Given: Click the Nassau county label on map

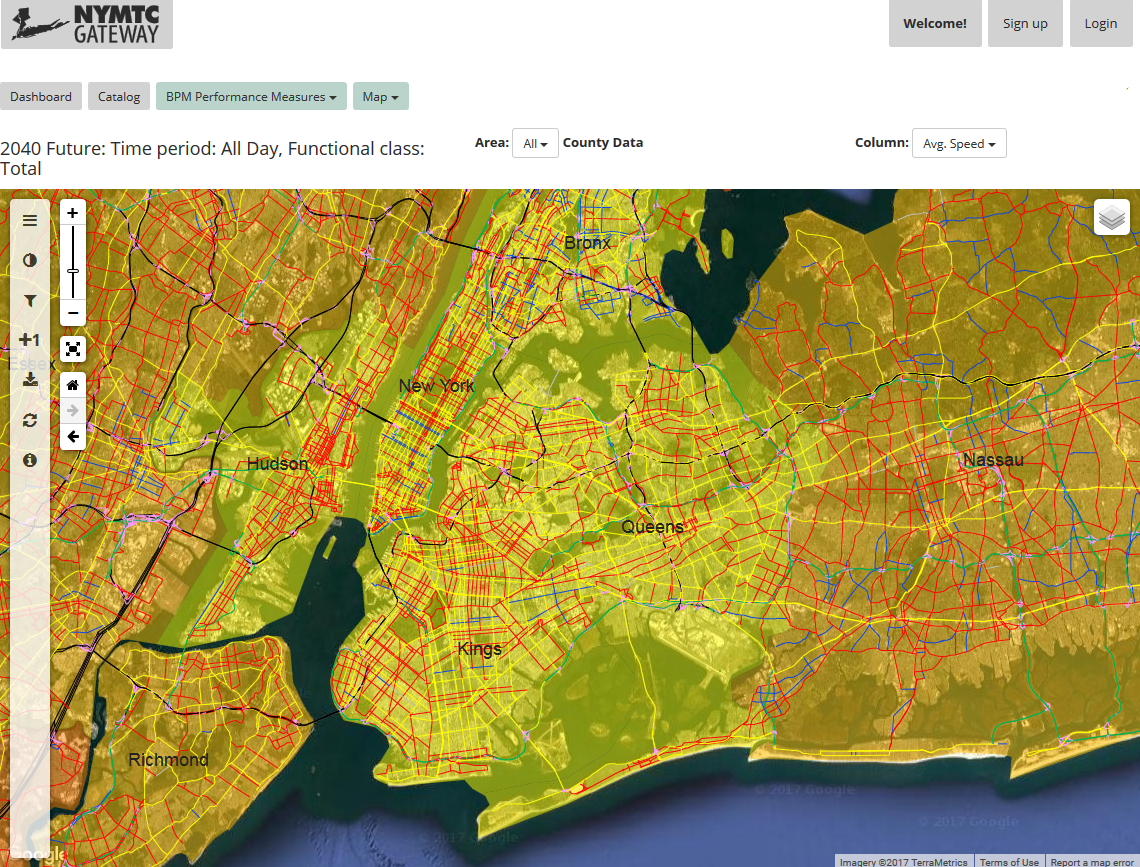Looking at the screenshot, I should tap(993, 459).
